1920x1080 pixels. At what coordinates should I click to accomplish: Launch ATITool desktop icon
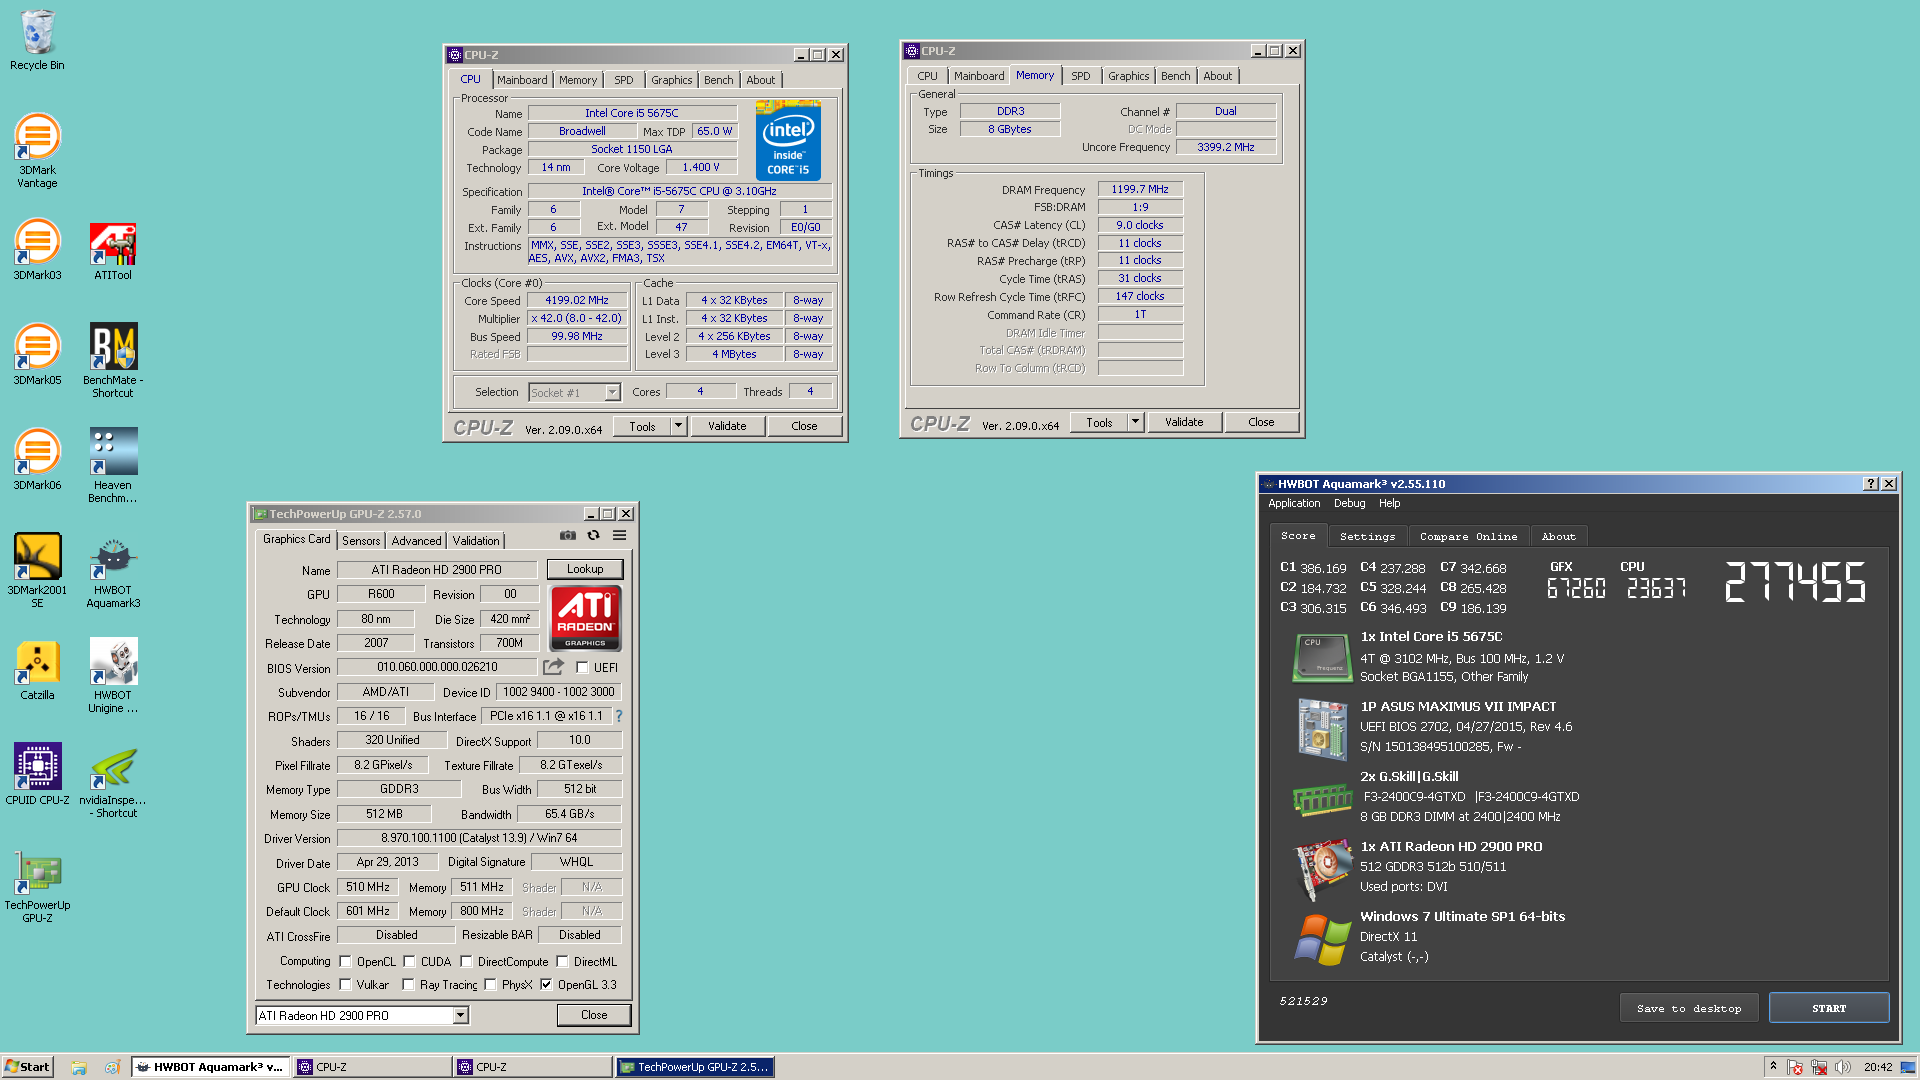pos(113,250)
